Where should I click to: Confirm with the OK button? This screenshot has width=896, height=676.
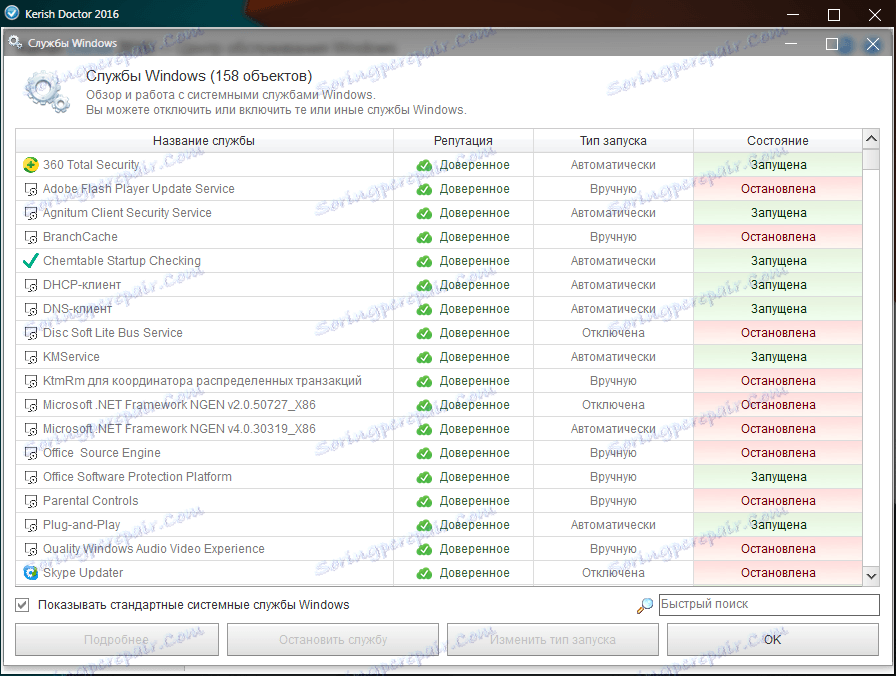coord(773,639)
